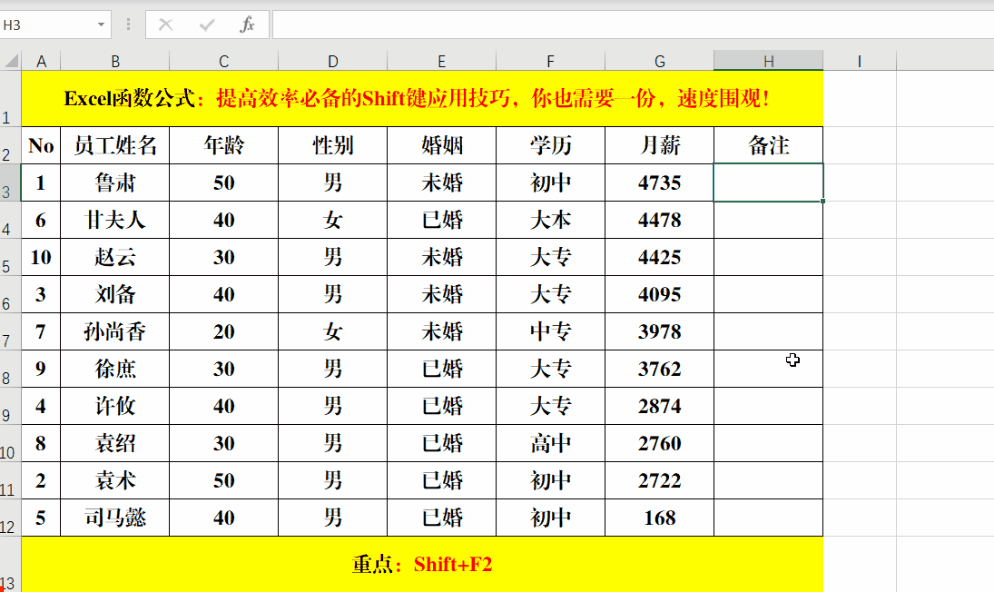The height and width of the screenshot is (592, 994).
Task: Click the salary cell 4478
Action: [659, 220]
